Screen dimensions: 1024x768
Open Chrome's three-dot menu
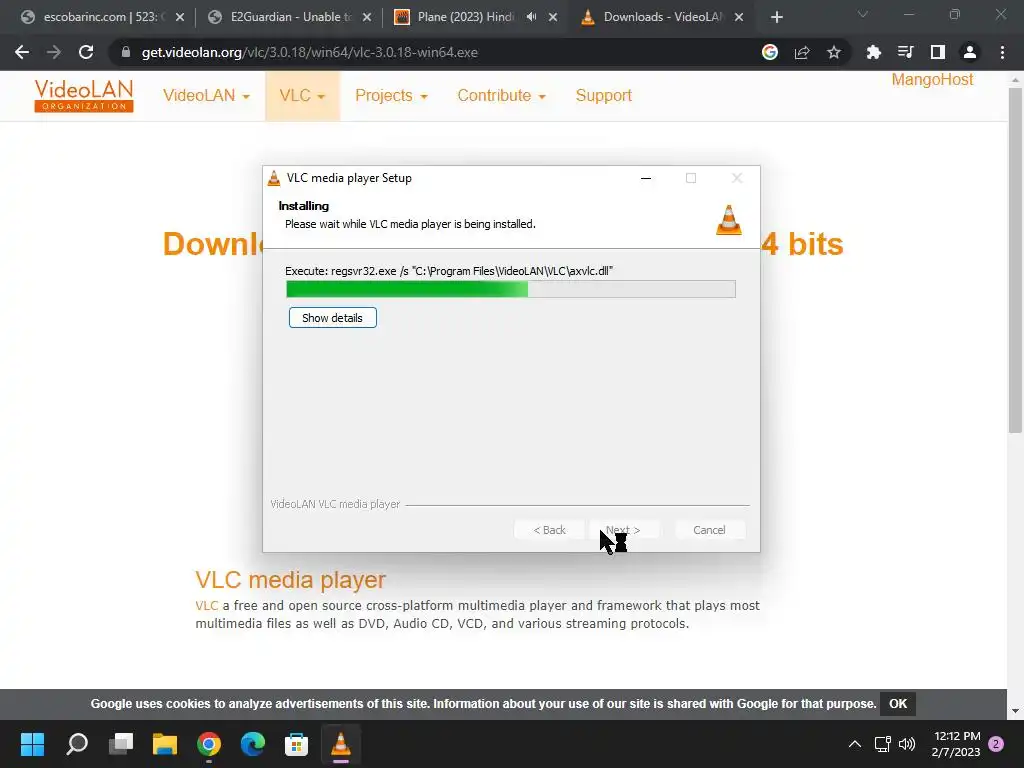coord(1002,52)
